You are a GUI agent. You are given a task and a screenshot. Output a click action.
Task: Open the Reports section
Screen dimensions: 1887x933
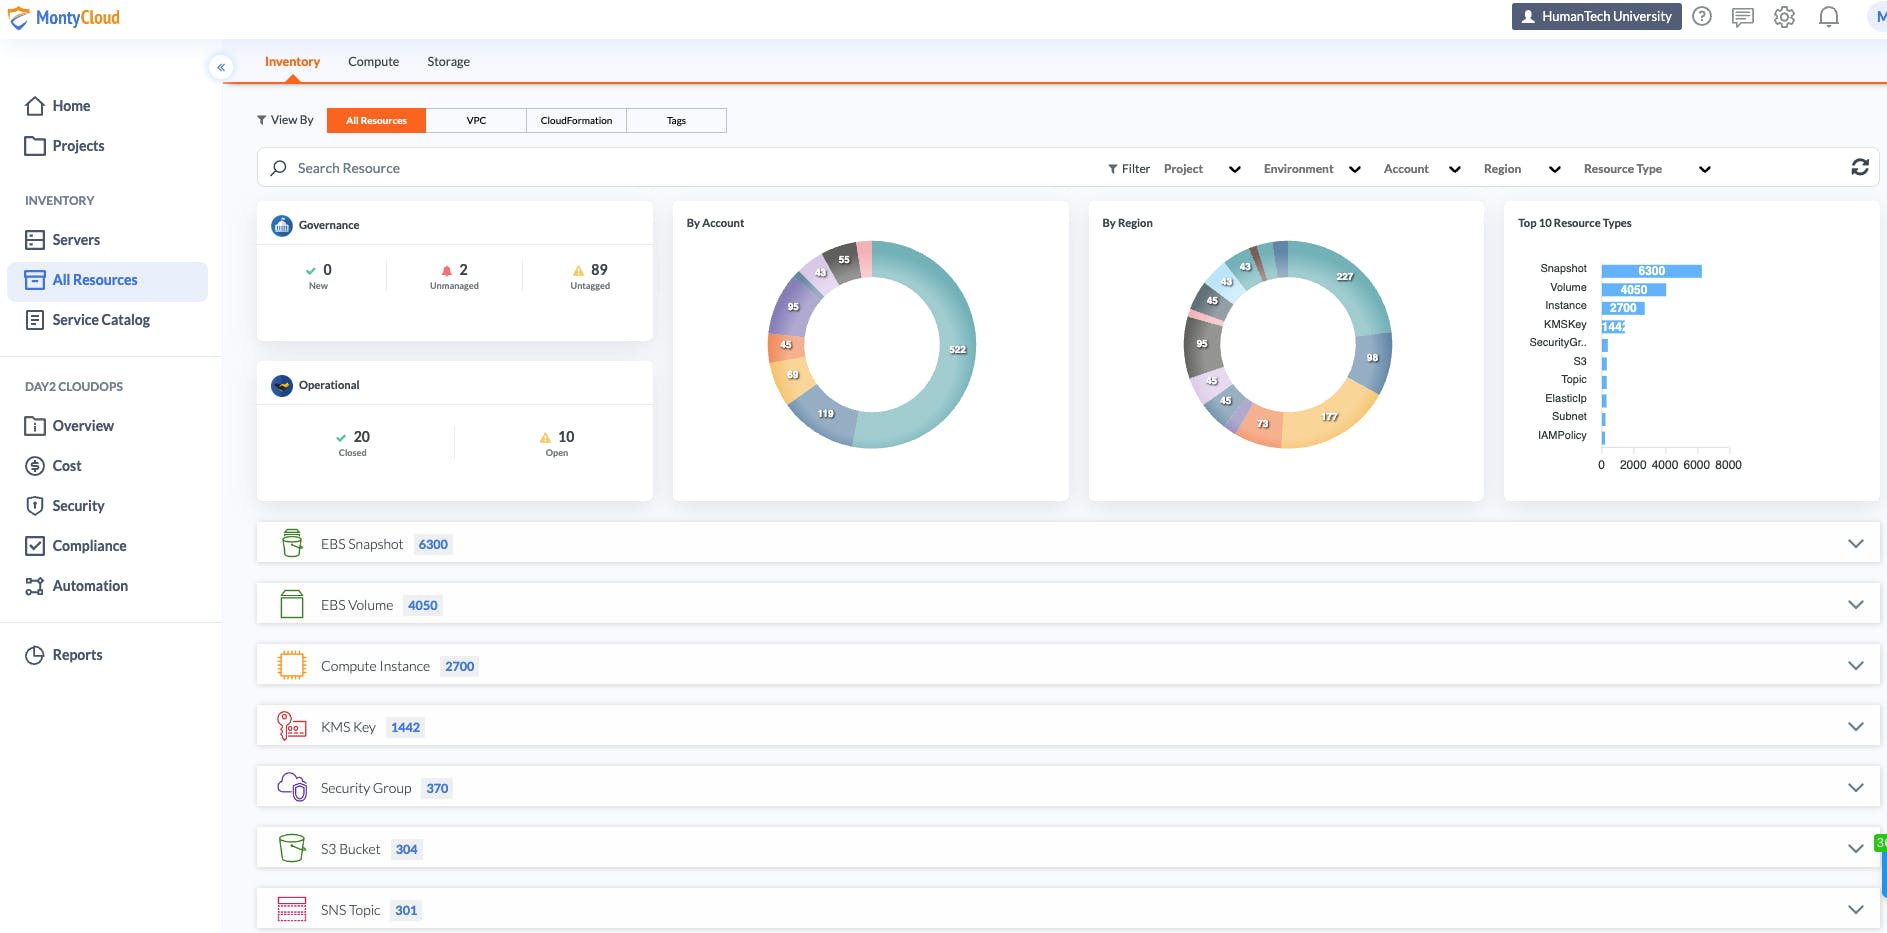click(x=78, y=654)
